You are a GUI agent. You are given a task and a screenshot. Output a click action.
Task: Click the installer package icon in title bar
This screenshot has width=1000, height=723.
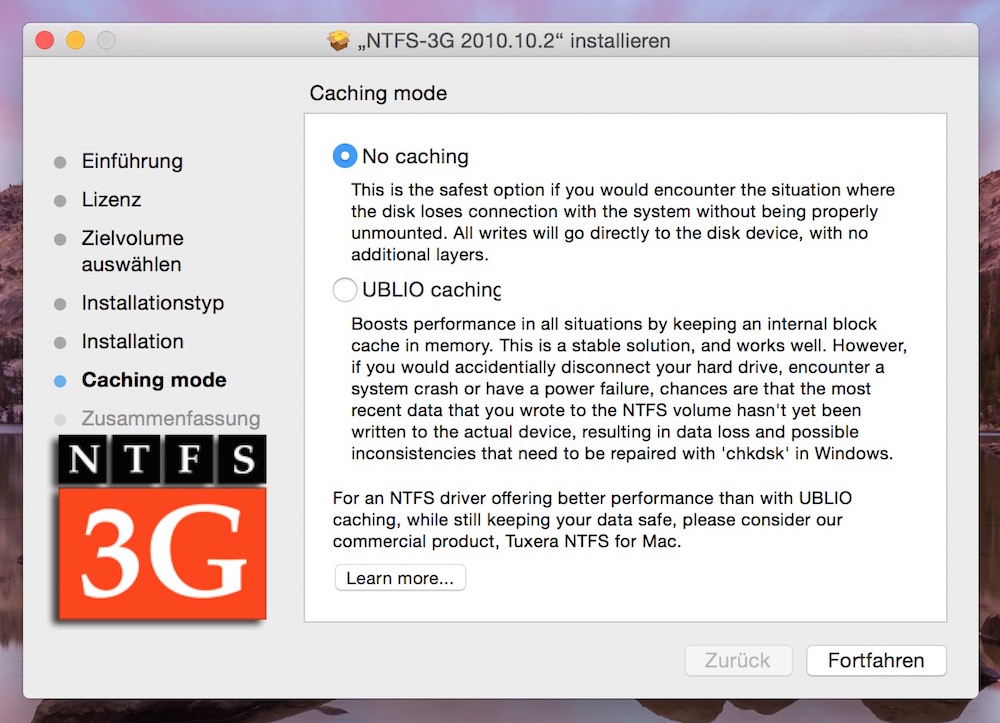338,40
